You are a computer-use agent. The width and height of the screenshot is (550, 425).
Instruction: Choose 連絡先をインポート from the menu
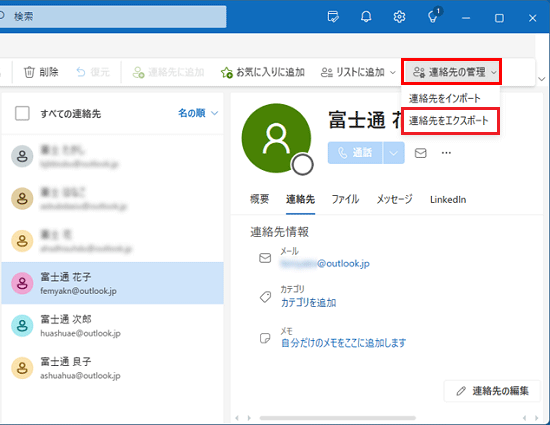tap(444, 99)
